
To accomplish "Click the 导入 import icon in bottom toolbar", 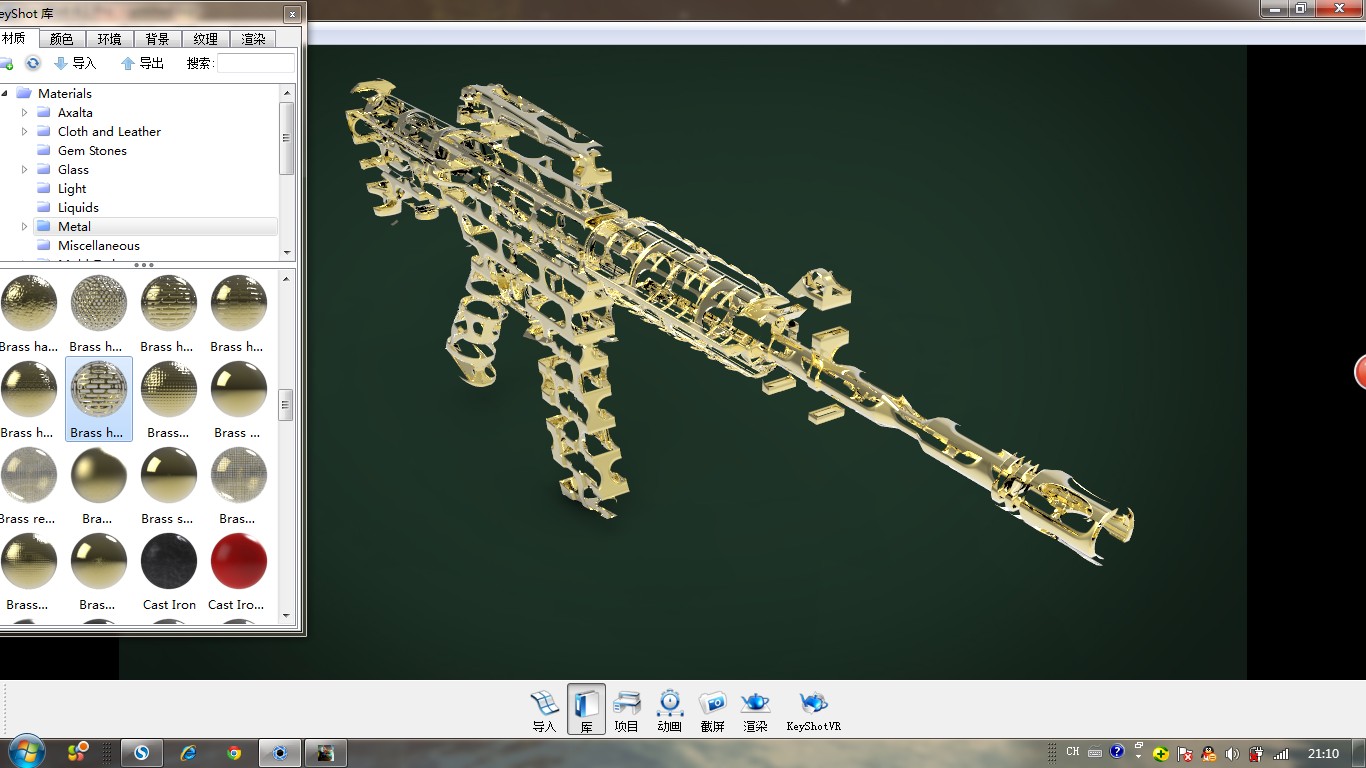I will coord(544,711).
